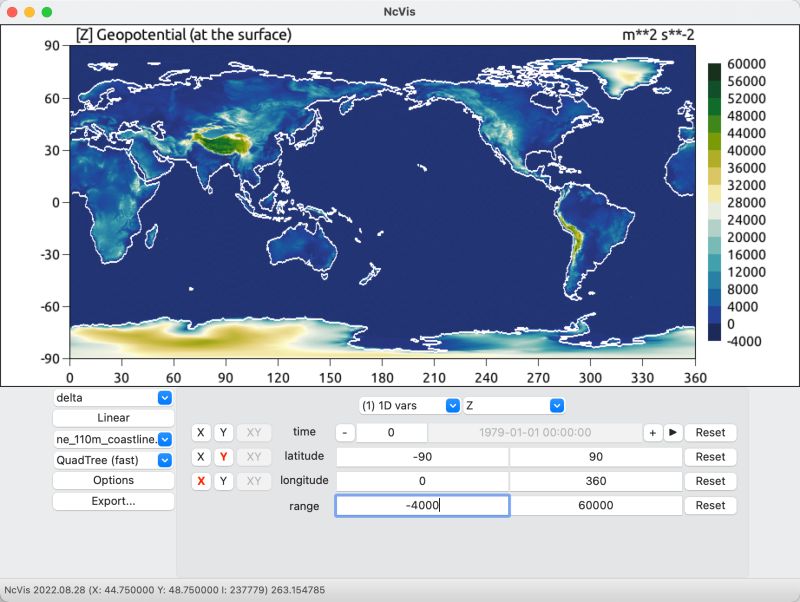Click the Linear scaling button
Image resolution: width=800 pixels, height=602 pixels.
coord(112,418)
